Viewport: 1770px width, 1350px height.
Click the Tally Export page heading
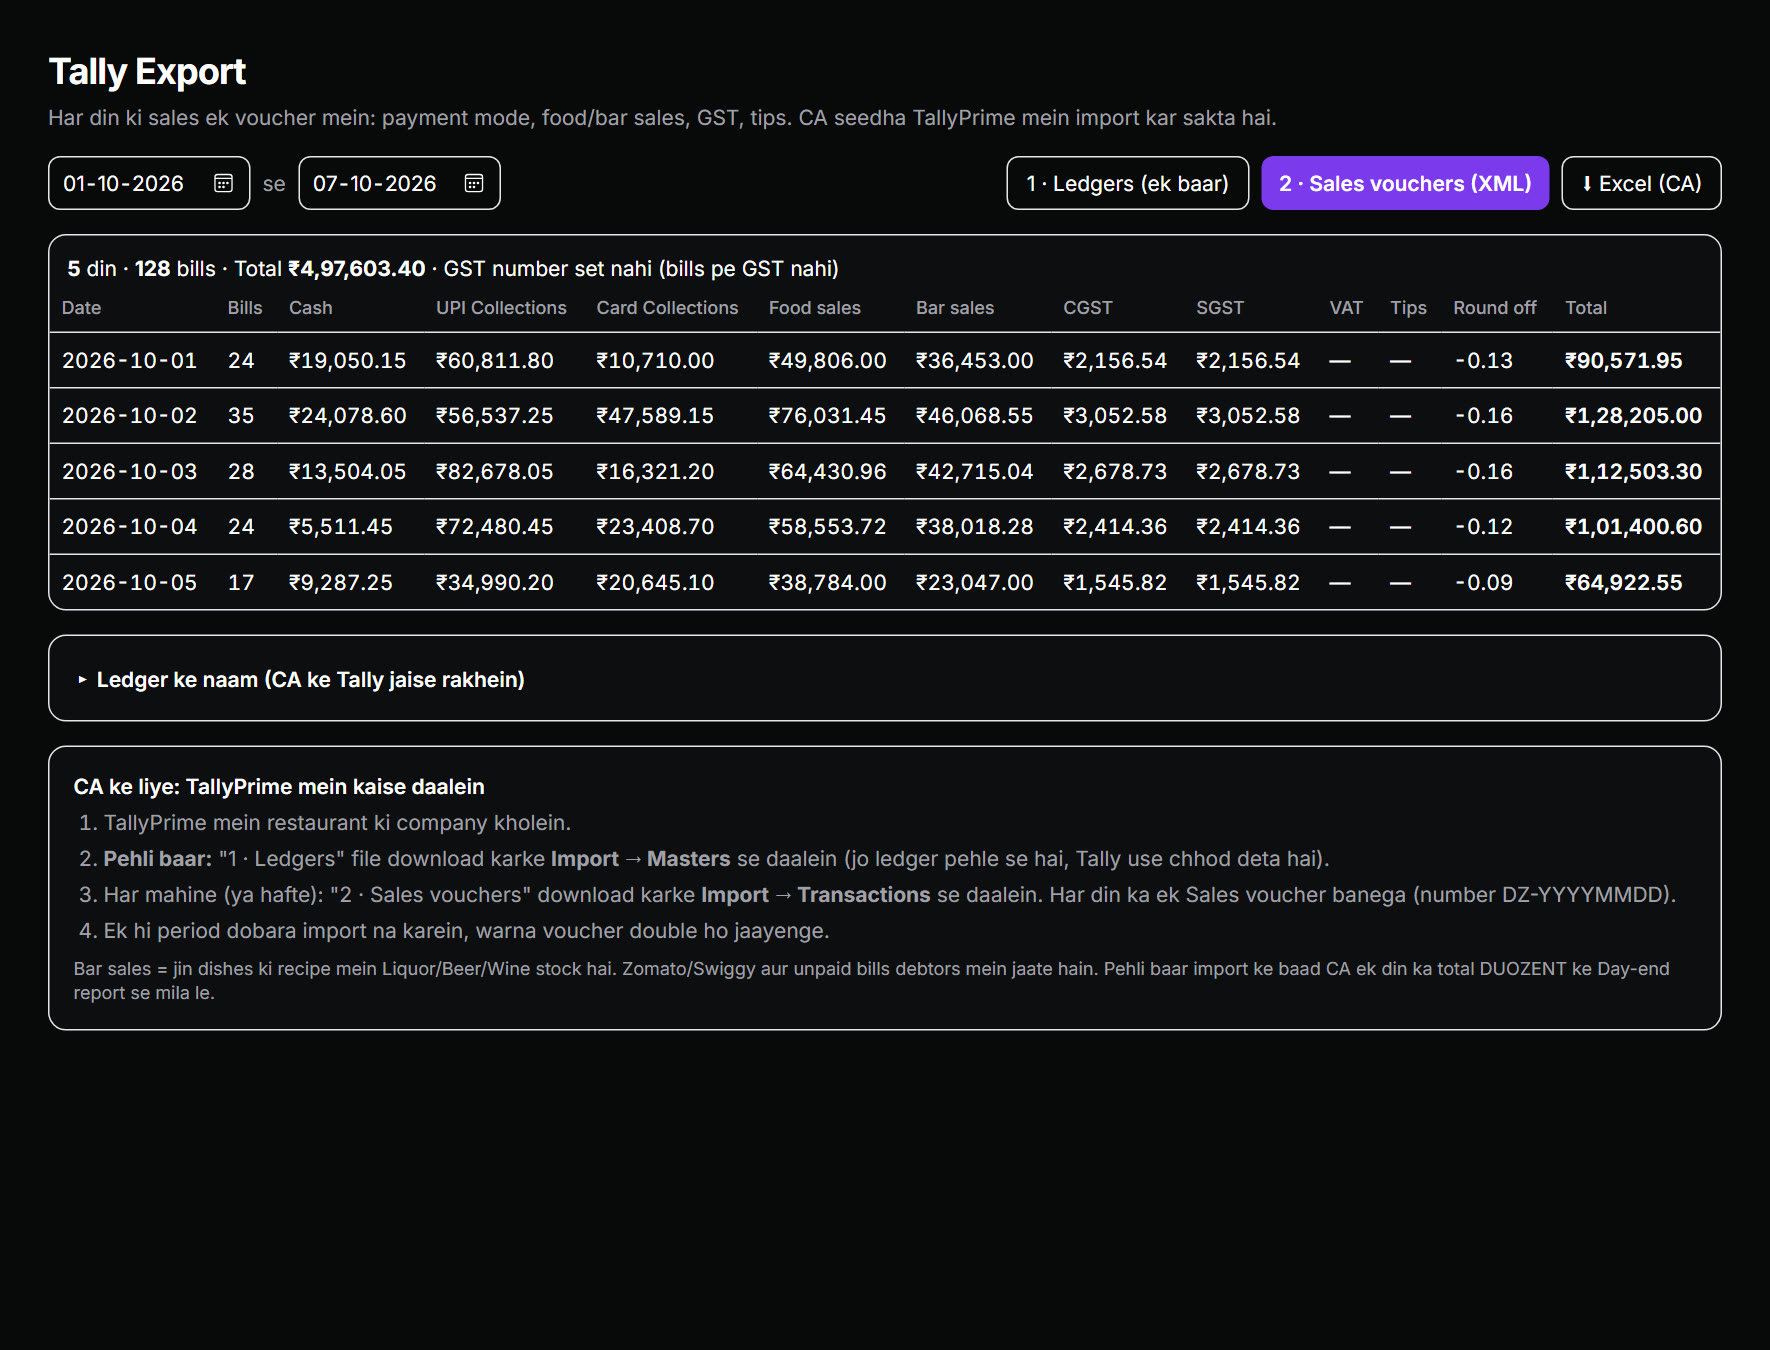pos(147,71)
